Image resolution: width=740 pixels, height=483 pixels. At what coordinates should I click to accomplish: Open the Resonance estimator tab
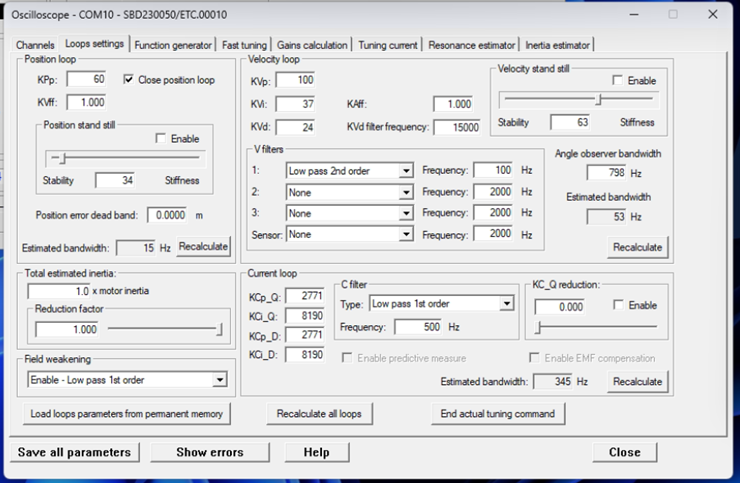(472, 45)
